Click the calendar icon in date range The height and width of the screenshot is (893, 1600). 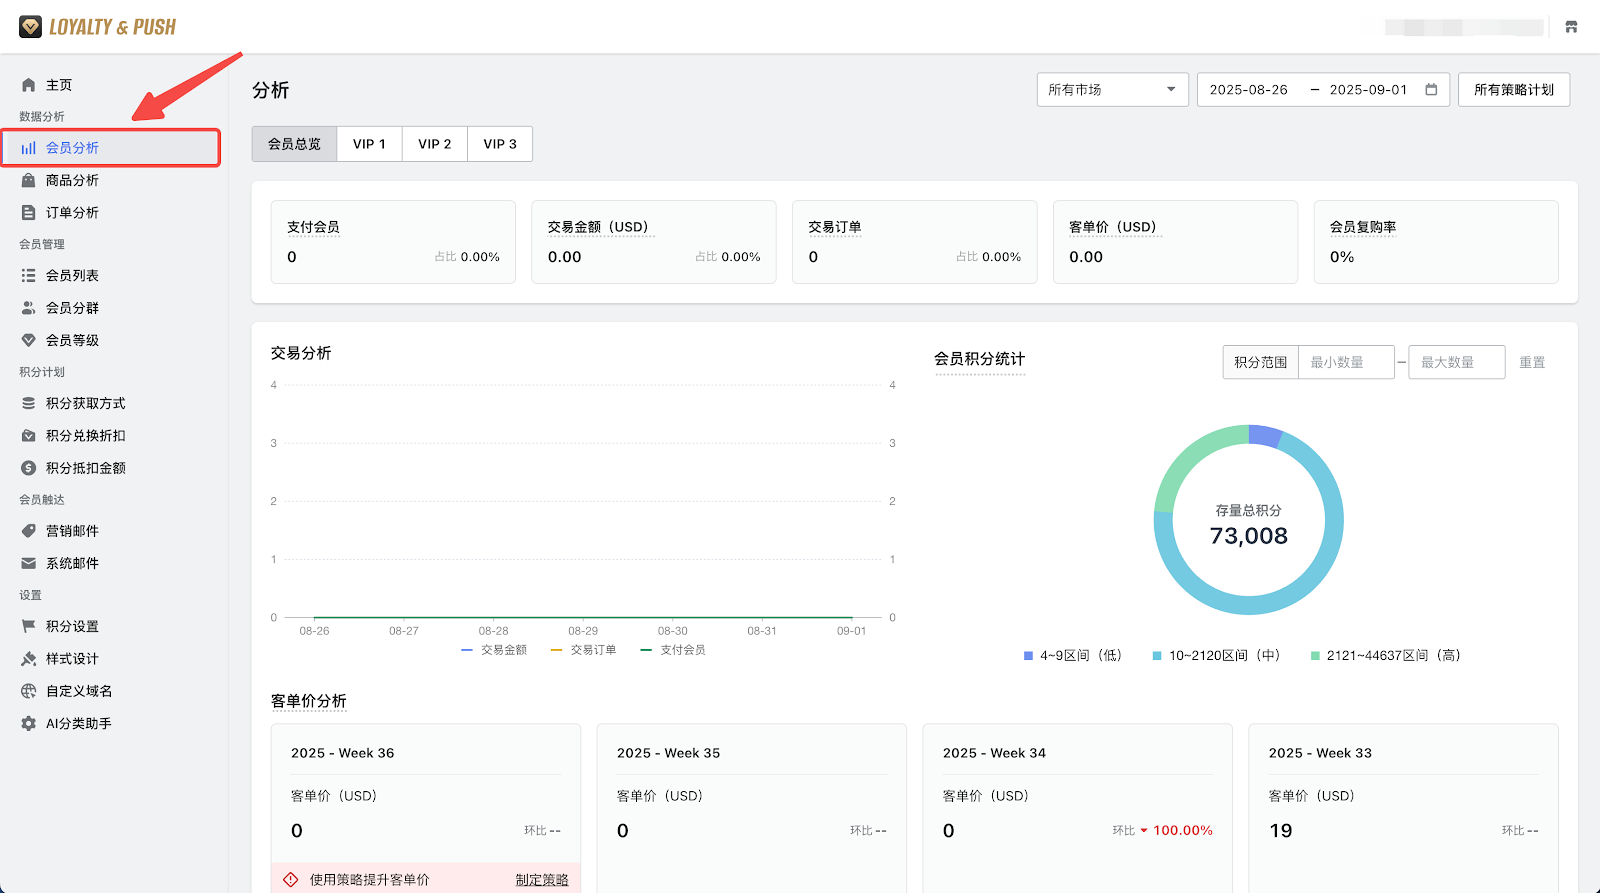click(1431, 89)
